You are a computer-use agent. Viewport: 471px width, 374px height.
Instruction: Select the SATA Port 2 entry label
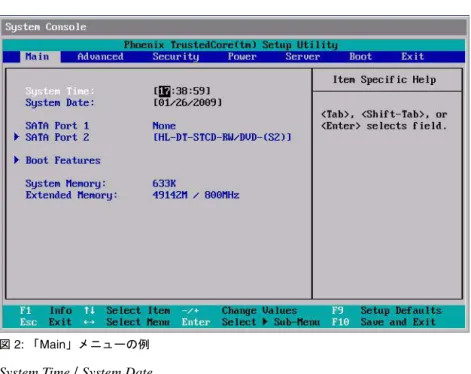(57, 137)
